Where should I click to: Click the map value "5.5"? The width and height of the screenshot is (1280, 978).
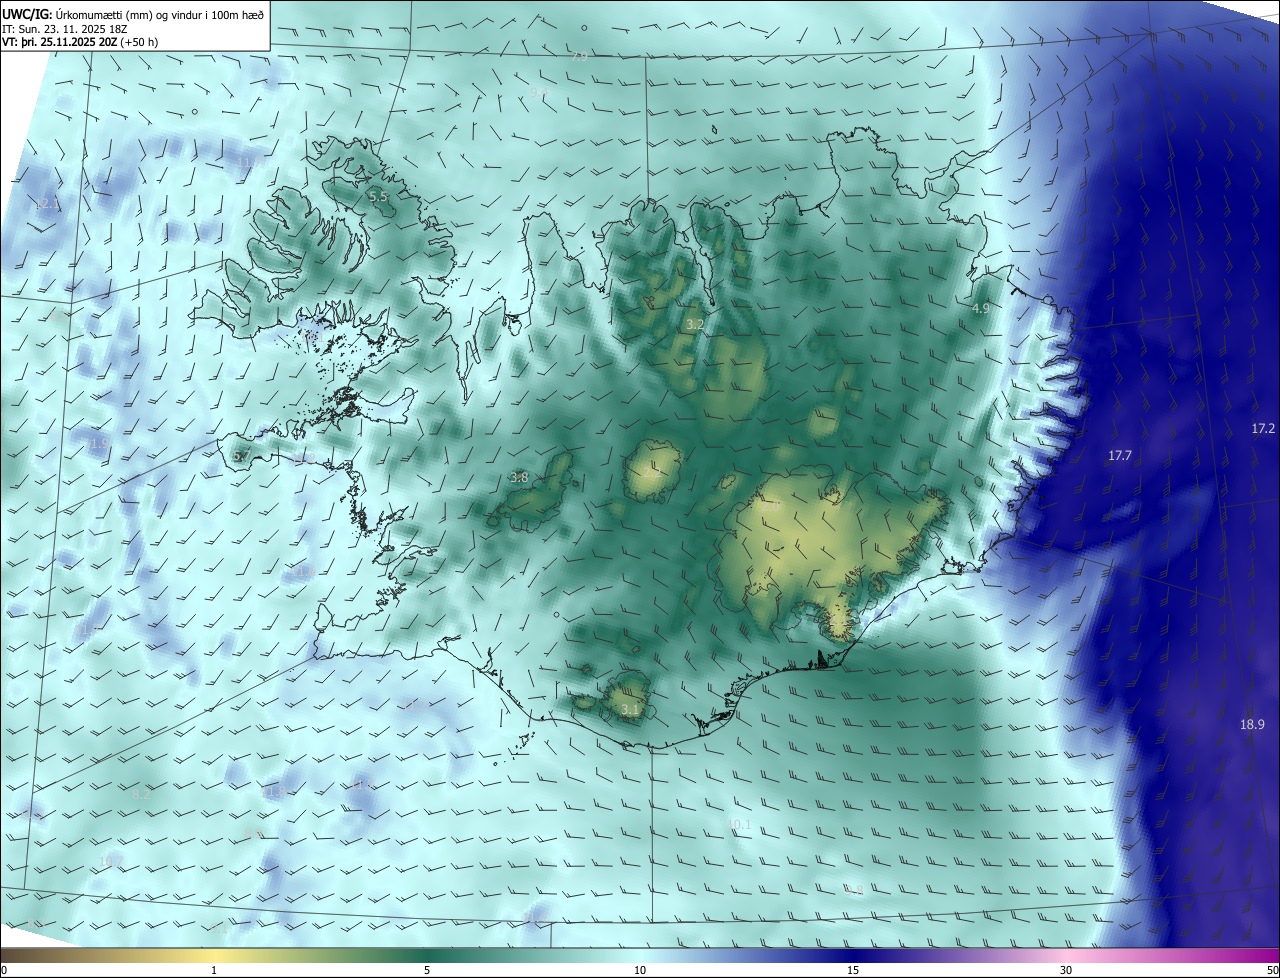coord(378,197)
